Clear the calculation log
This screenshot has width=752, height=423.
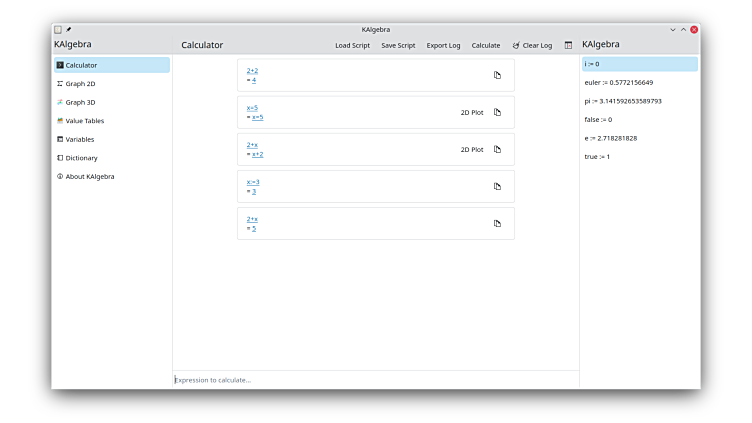[x=532, y=45]
